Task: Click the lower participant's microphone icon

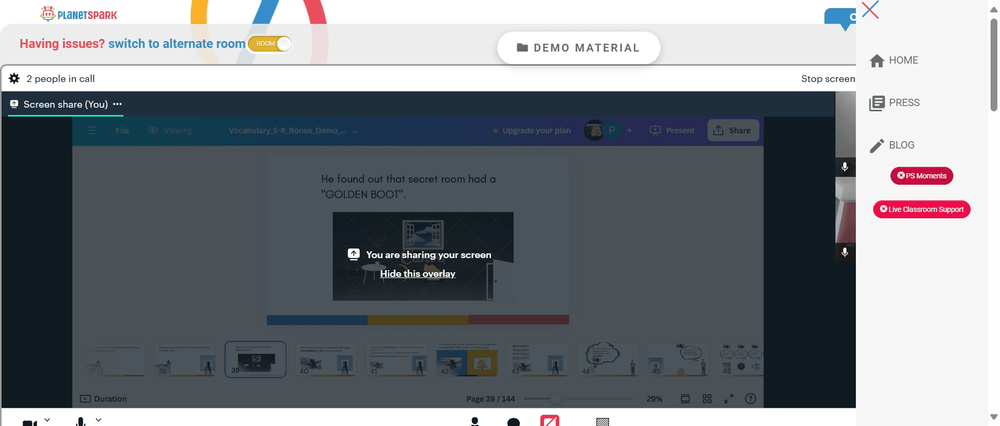Action: coord(844,252)
